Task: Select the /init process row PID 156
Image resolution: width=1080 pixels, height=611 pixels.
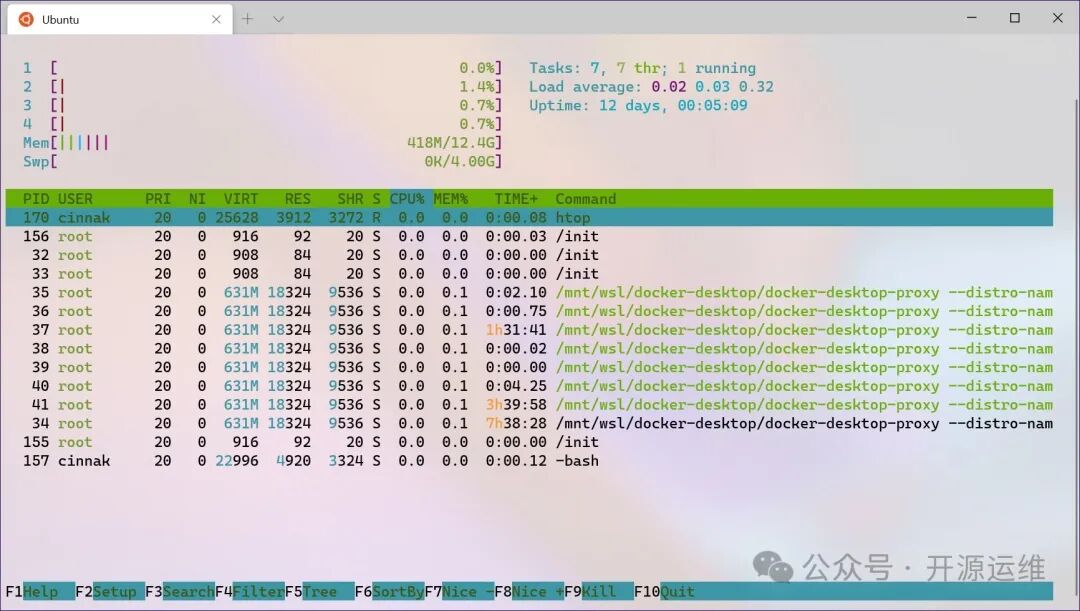Action: 529,236
